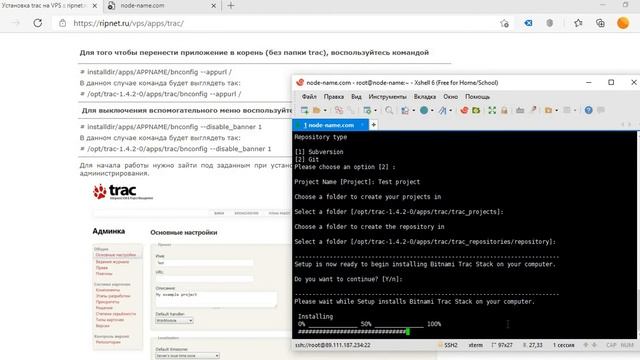Open the Помощь menu in Xshell
640x360 pixels.
tap(477, 97)
